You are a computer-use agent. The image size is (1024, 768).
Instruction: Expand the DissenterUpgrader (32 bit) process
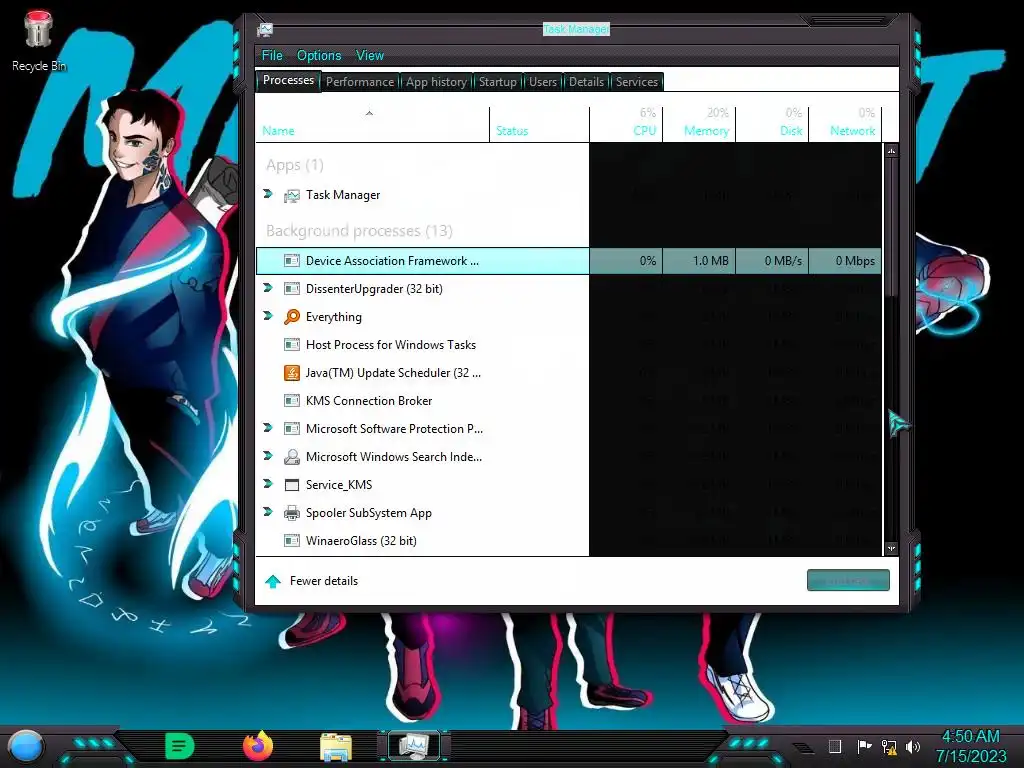(x=268, y=288)
